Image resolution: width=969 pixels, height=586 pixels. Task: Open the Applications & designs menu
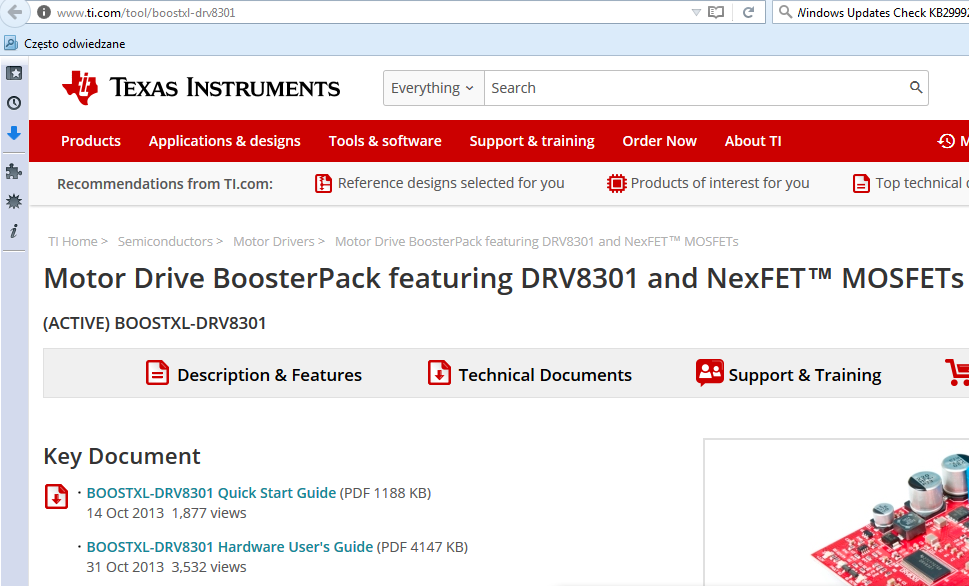(224, 141)
